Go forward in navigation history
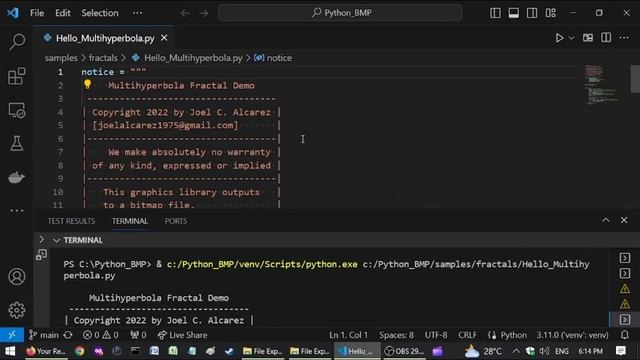This screenshot has height=360, width=640. pyautogui.click(x=204, y=13)
